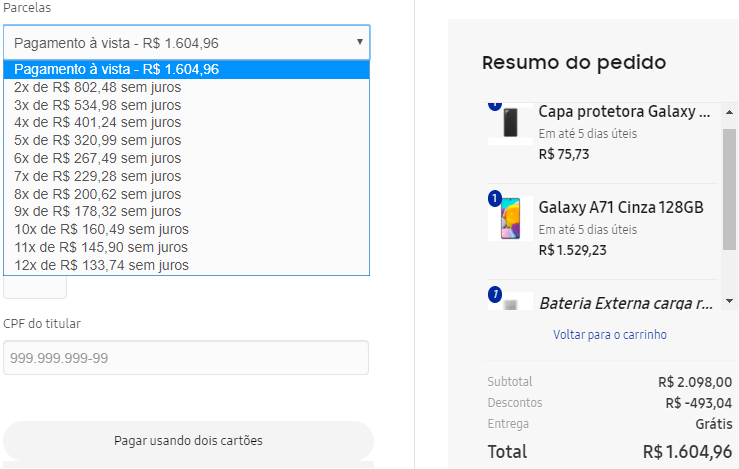Click the CPF do titular input field
The height and width of the screenshot is (469, 739).
tap(186, 358)
